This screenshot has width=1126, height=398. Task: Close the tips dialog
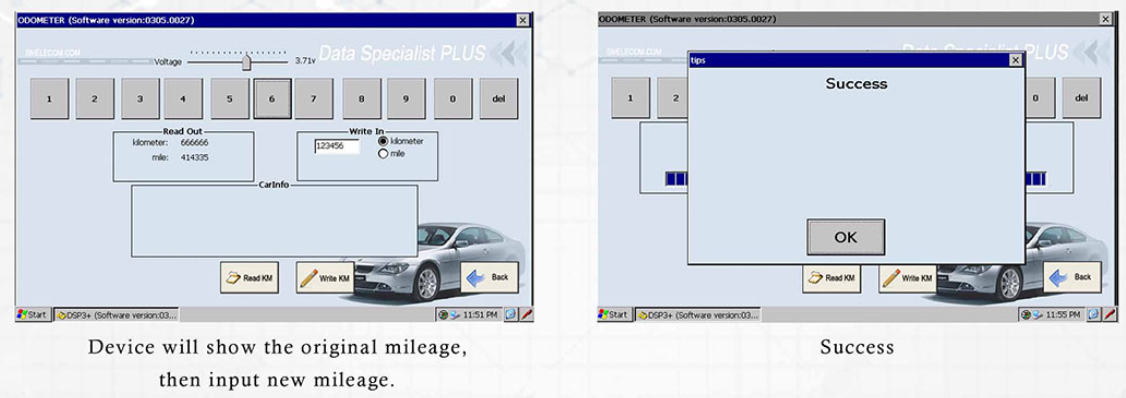[1015, 60]
